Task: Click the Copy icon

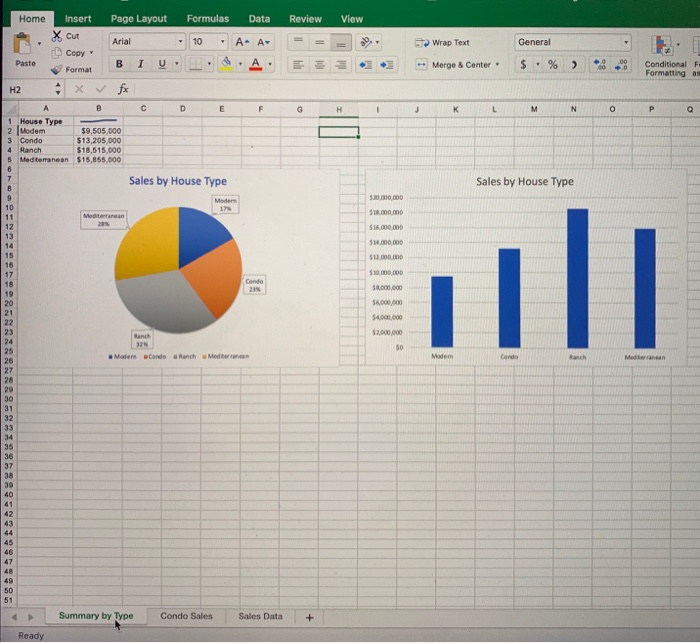Action: pos(57,53)
